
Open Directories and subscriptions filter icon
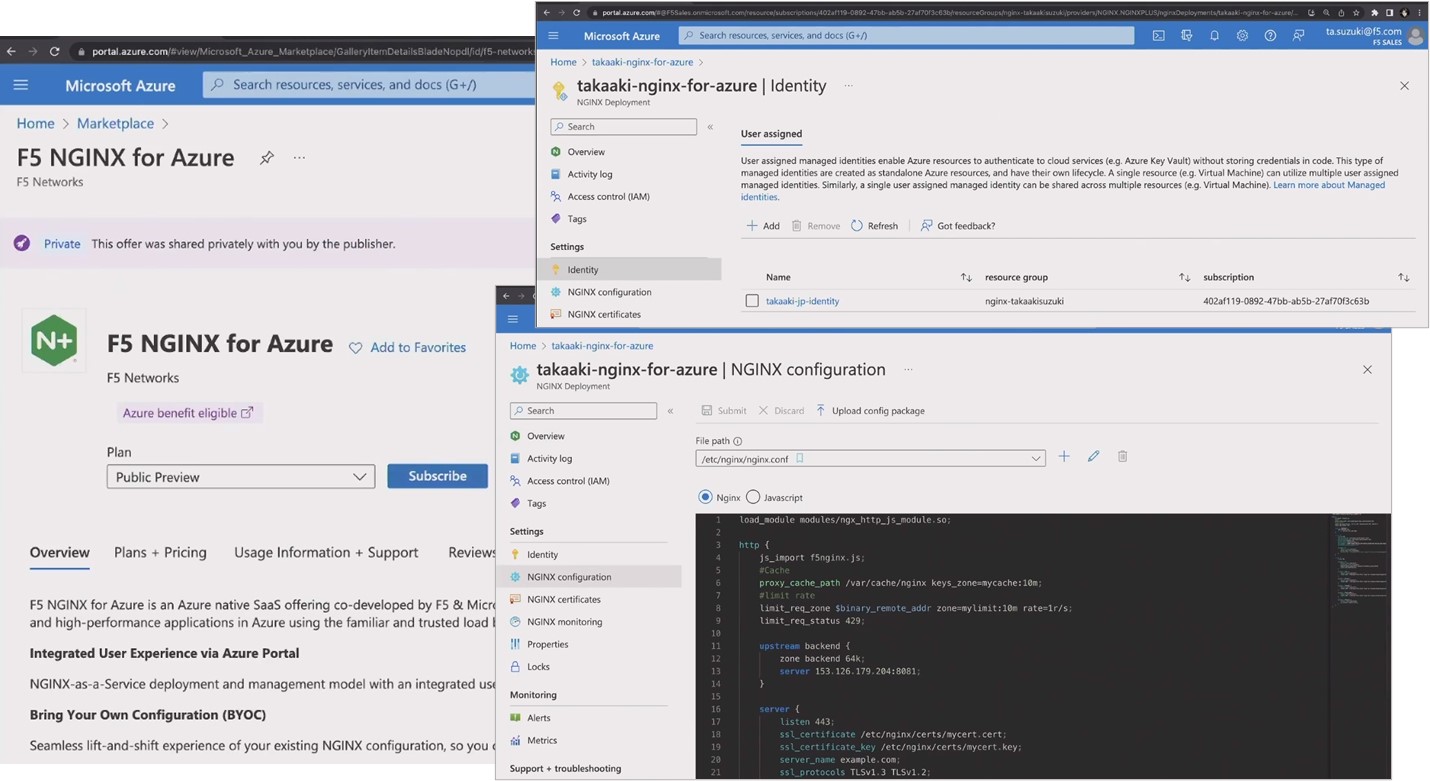(x=1186, y=36)
